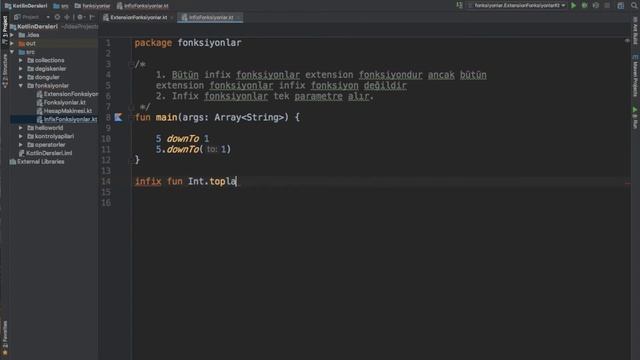The width and height of the screenshot is (640, 360).
Task: Expand the donguler package
Action: click(x=21, y=77)
